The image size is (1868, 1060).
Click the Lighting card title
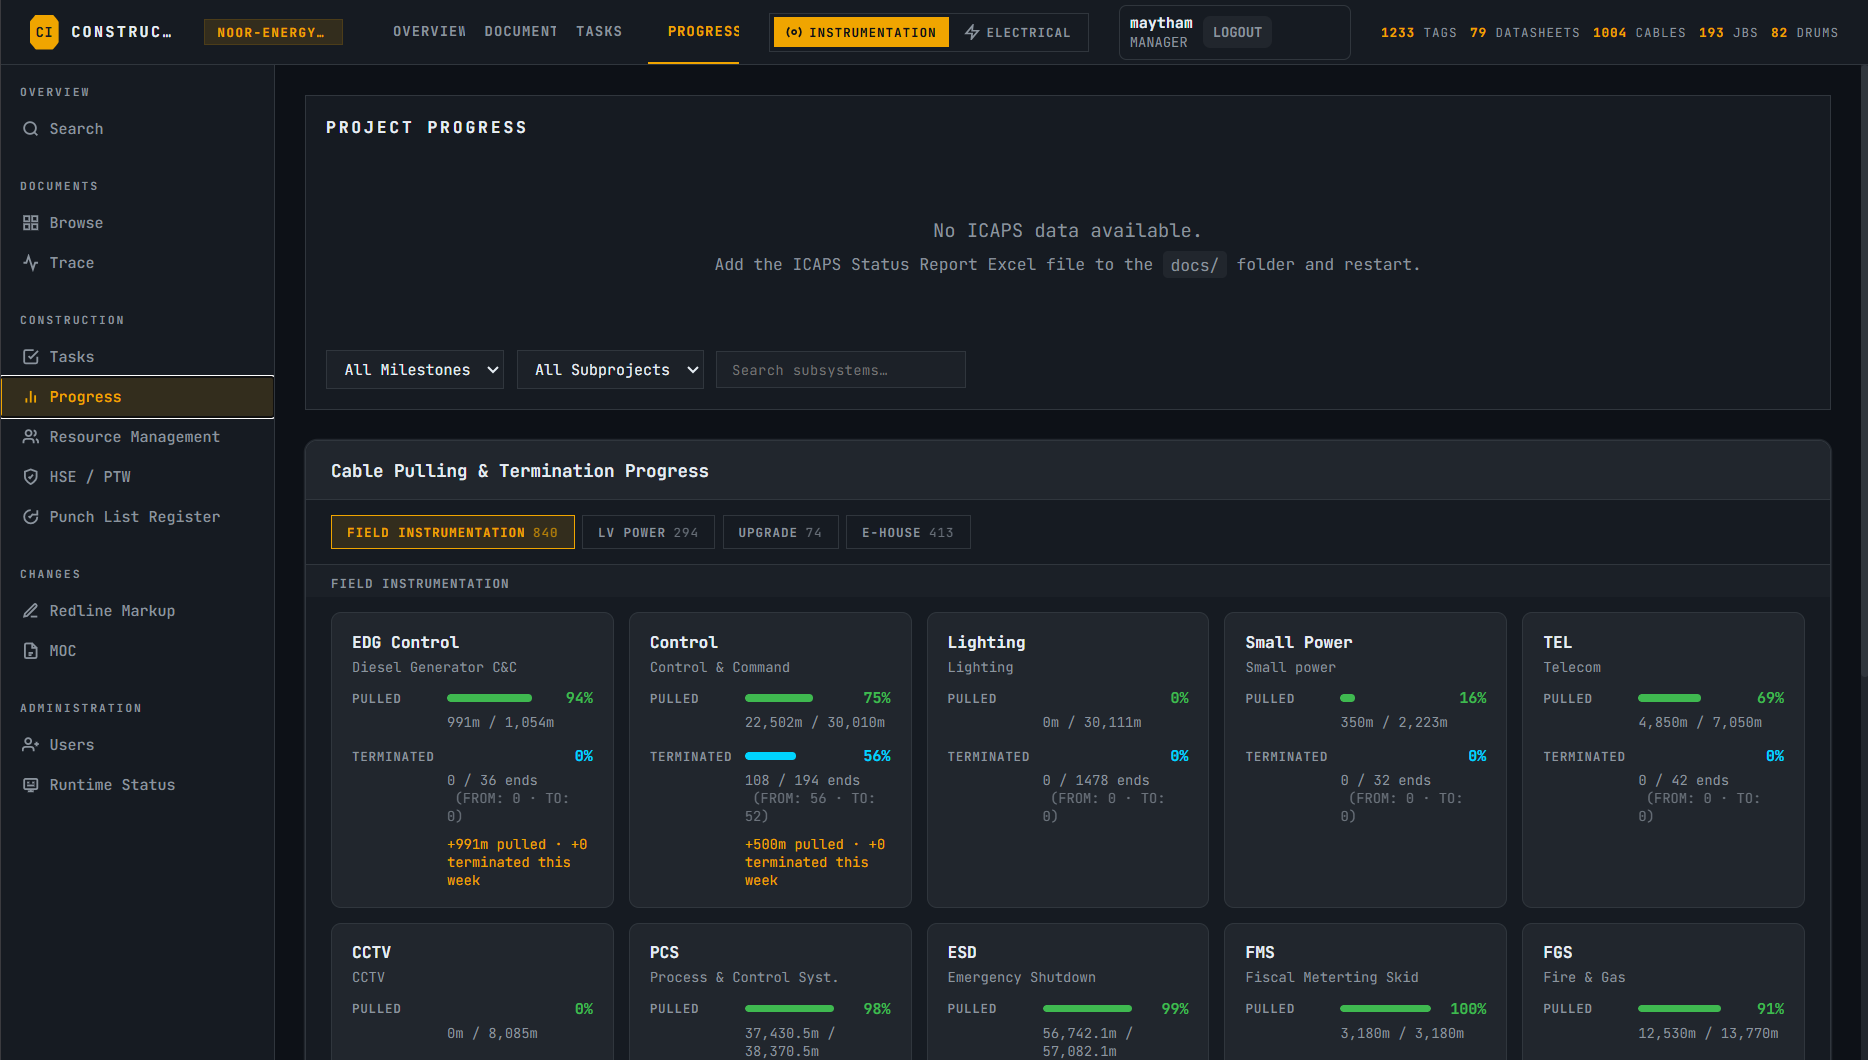(x=986, y=642)
